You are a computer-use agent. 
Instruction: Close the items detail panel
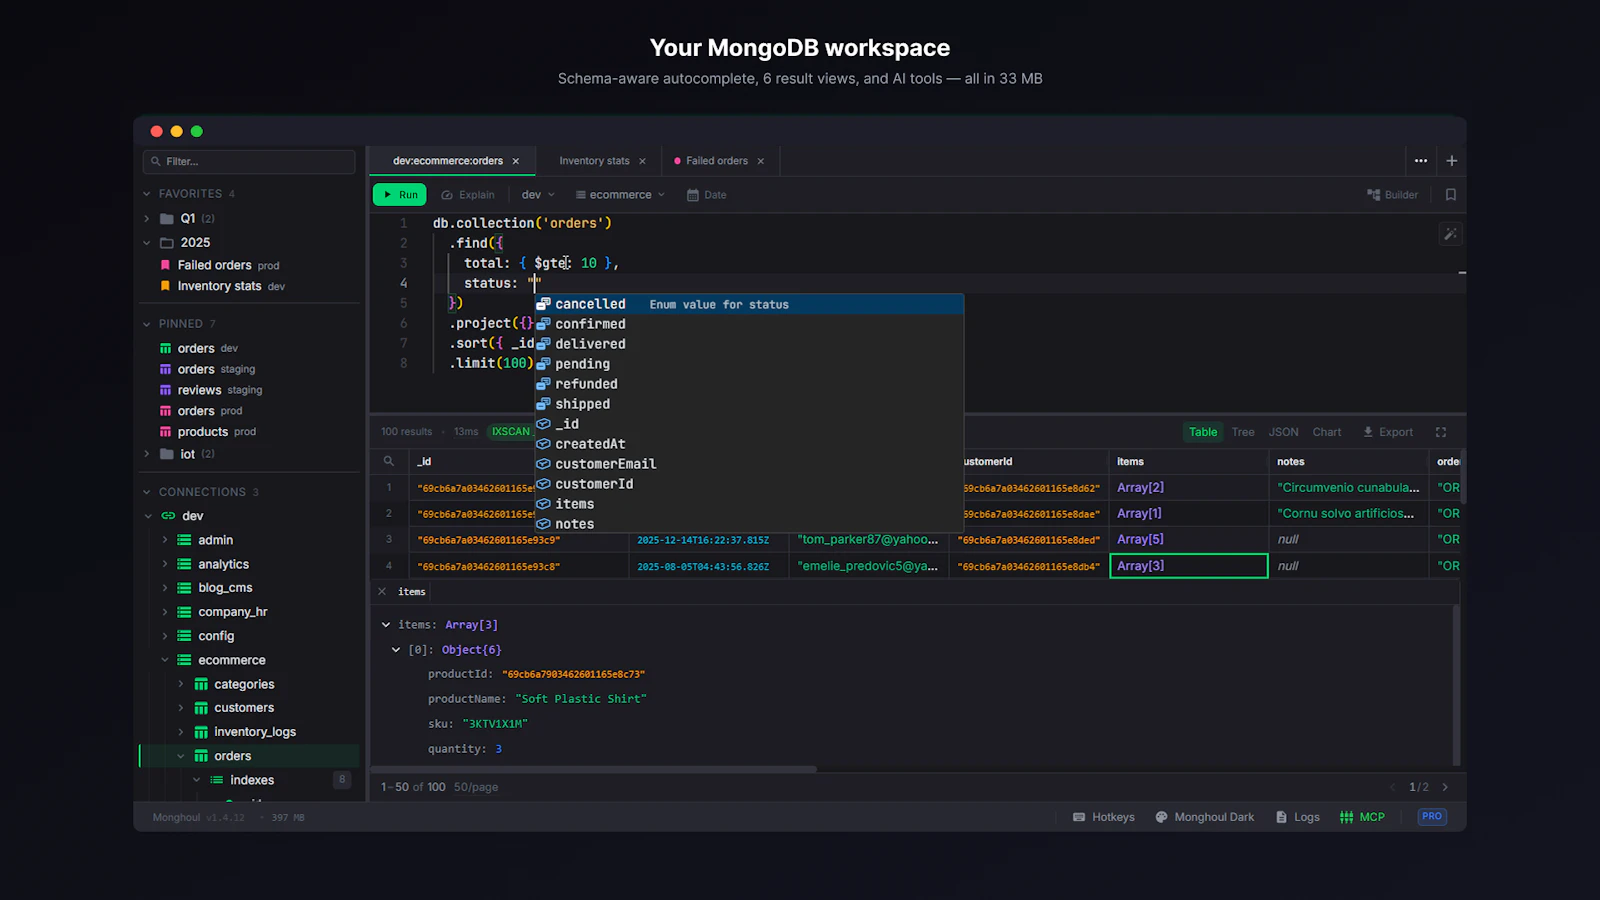tap(382, 592)
